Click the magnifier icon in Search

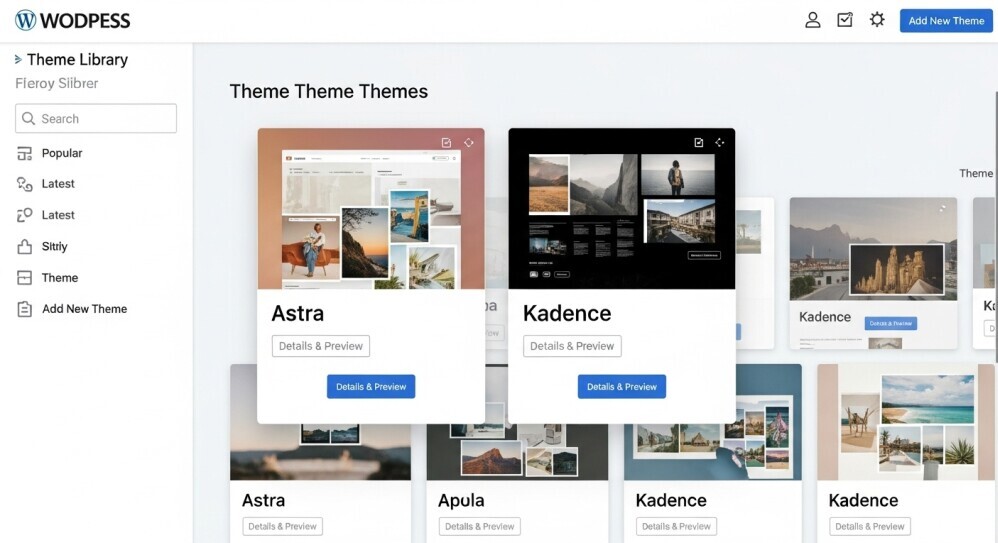pyautogui.click(x=28, y=118)
